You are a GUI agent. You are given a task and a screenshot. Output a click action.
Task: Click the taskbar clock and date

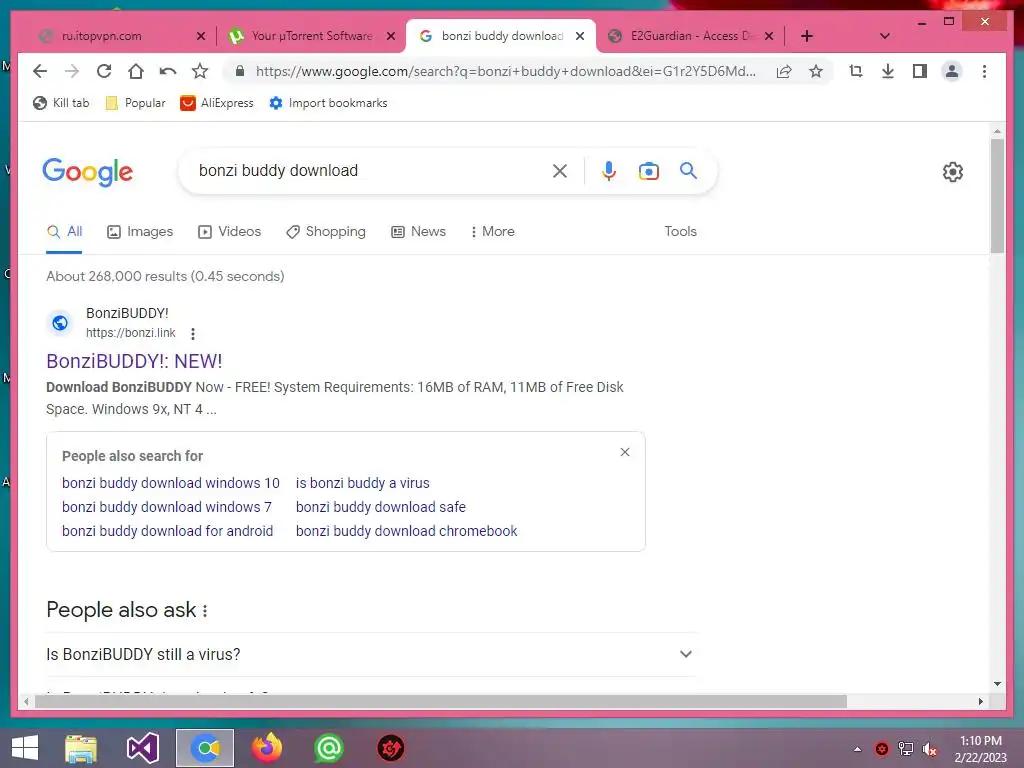pos(980,749)
